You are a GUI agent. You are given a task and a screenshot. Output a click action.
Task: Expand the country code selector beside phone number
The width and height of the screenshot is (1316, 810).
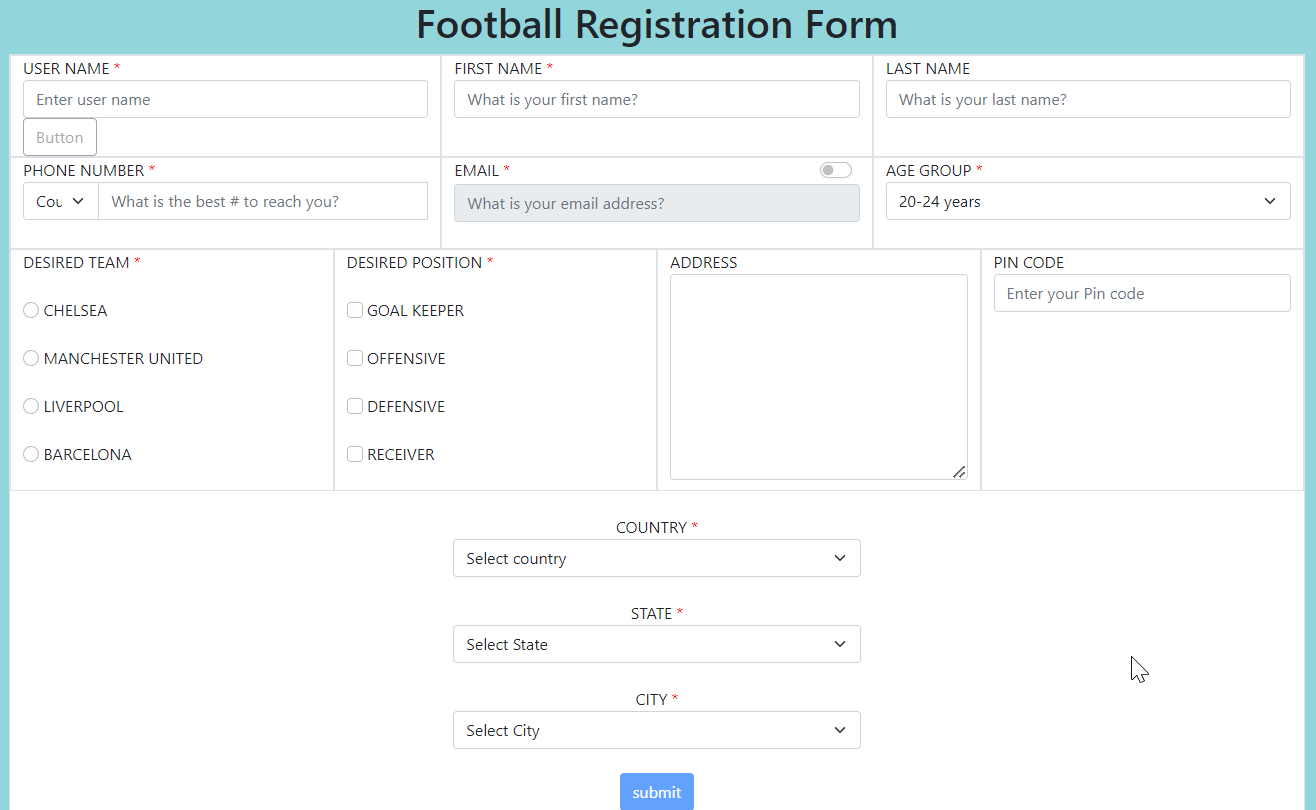(60, 201)
